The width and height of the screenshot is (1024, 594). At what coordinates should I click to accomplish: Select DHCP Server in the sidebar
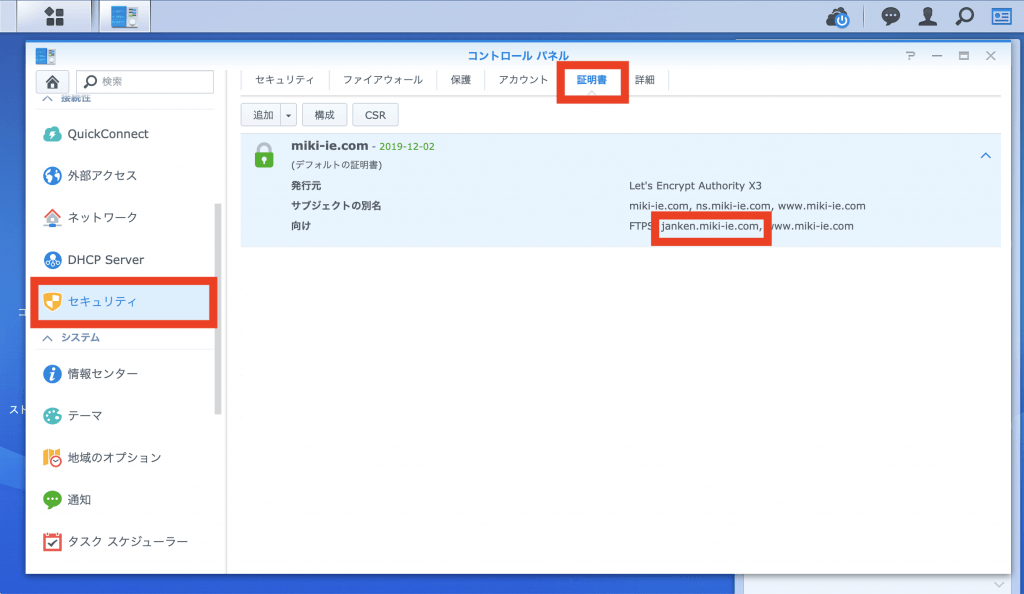[105, 260]
